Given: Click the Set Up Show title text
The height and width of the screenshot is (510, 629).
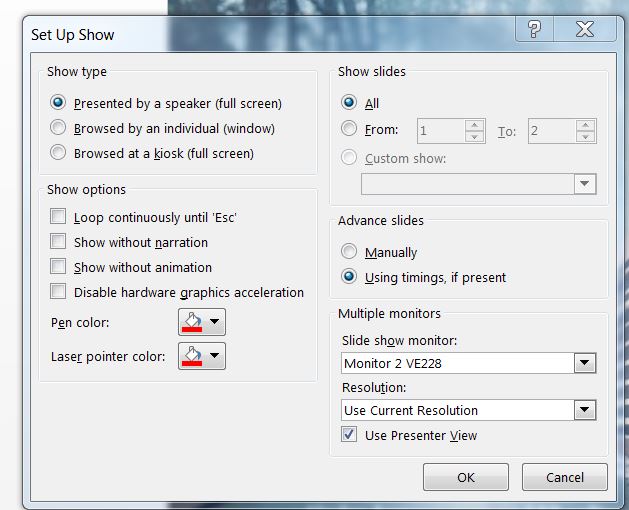Looking at the screenshot, I should point(73,35).
